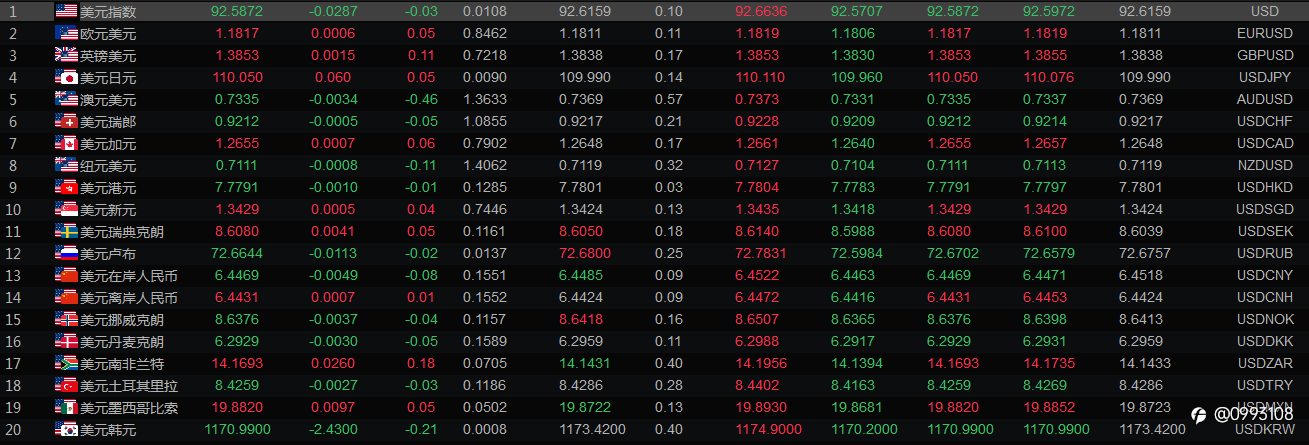Click the Hong Kong flag icon beside 美元港元
This screenshot has height=445, width=1309.
[x=66, y=187]
